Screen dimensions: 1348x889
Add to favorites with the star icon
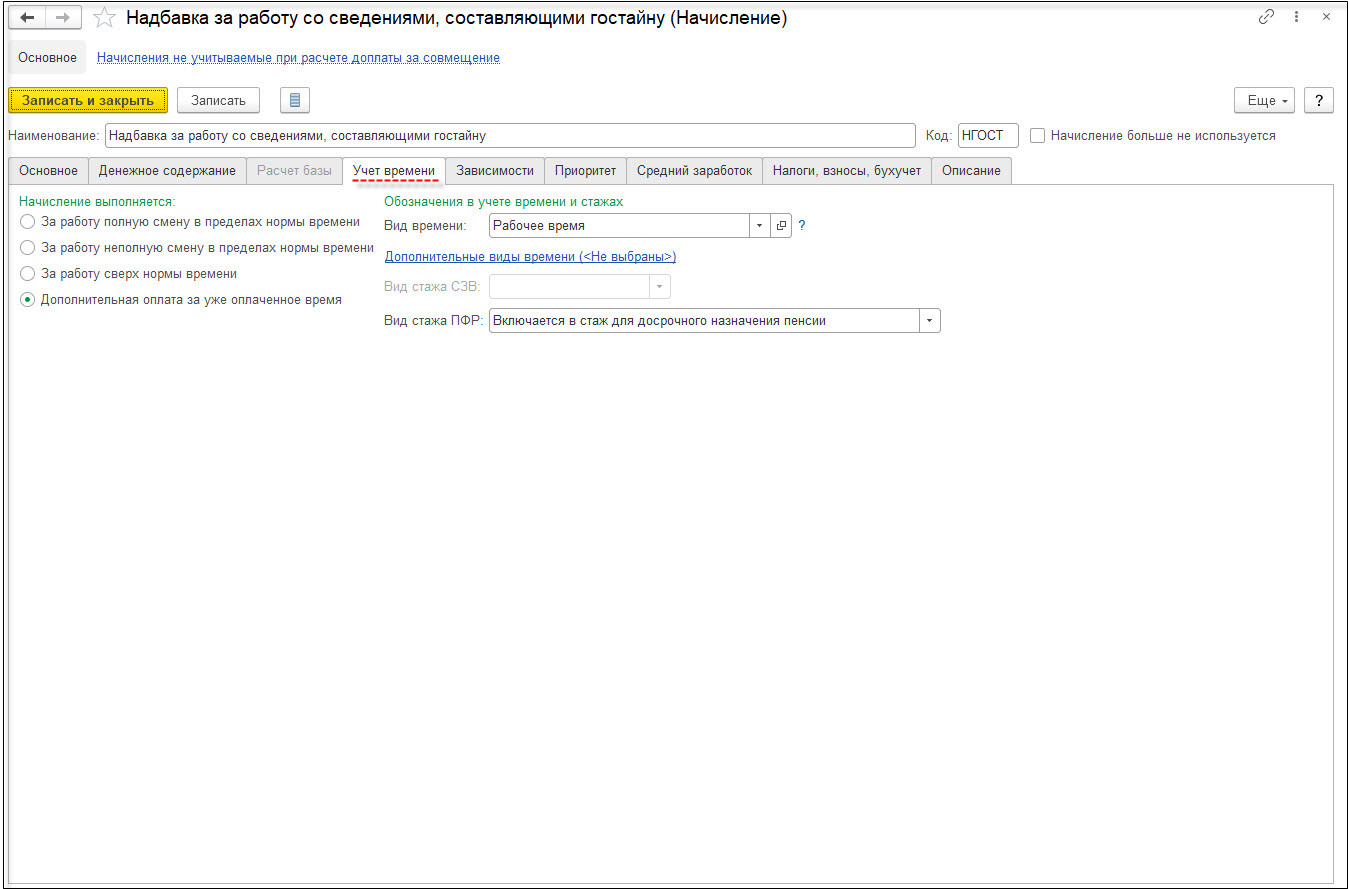[104, 18]
